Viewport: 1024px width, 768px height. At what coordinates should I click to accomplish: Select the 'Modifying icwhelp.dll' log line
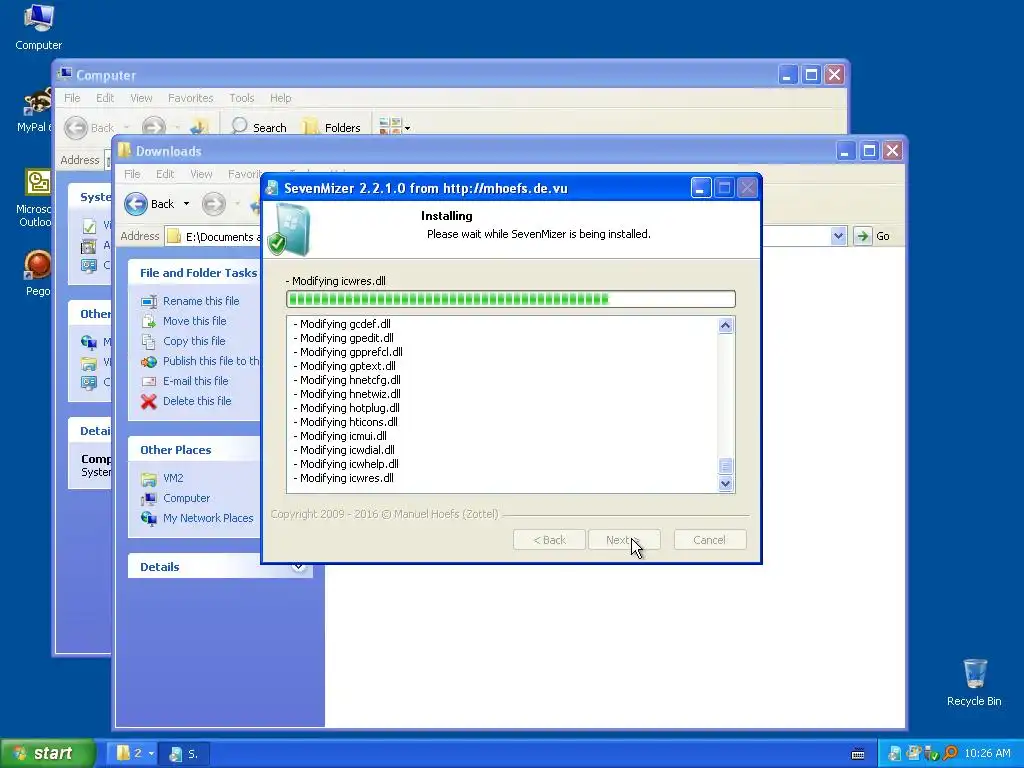345,464
